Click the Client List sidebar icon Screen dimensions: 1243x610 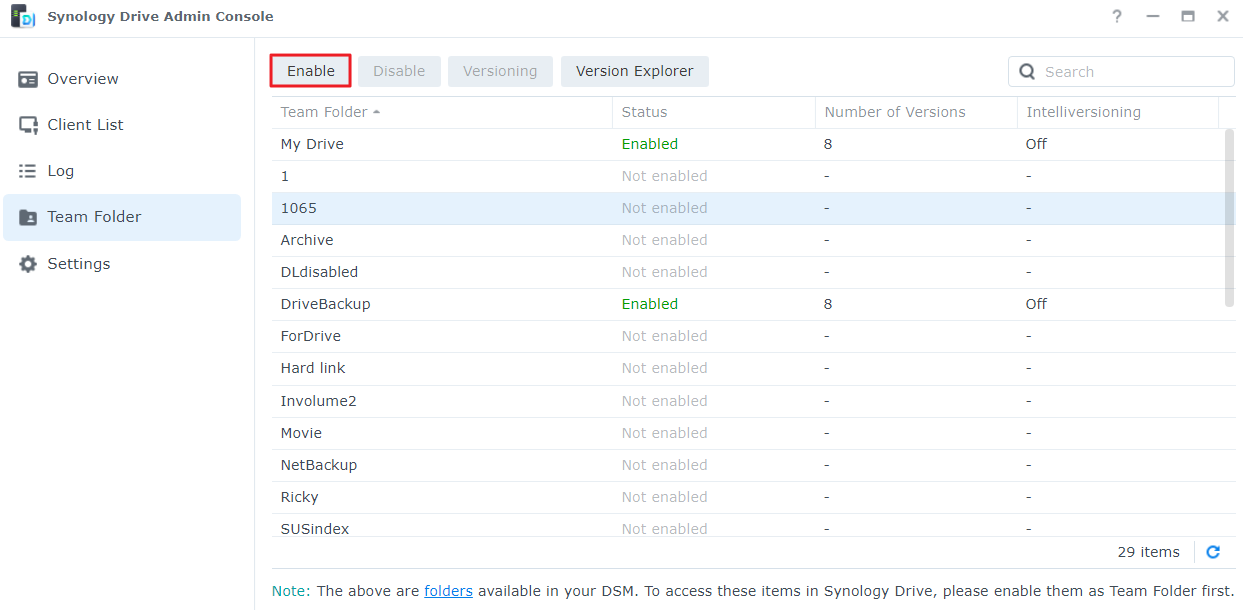(28, 125)
